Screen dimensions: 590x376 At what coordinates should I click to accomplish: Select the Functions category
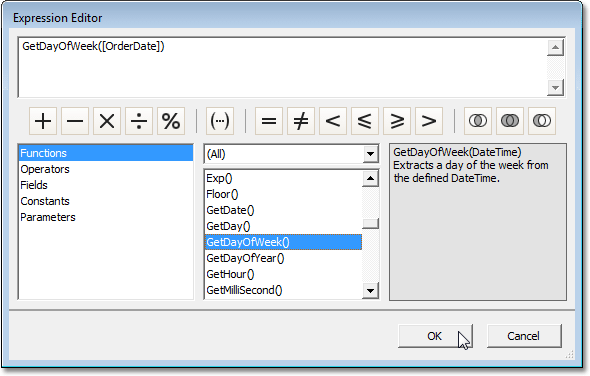(x=106, y=153)
